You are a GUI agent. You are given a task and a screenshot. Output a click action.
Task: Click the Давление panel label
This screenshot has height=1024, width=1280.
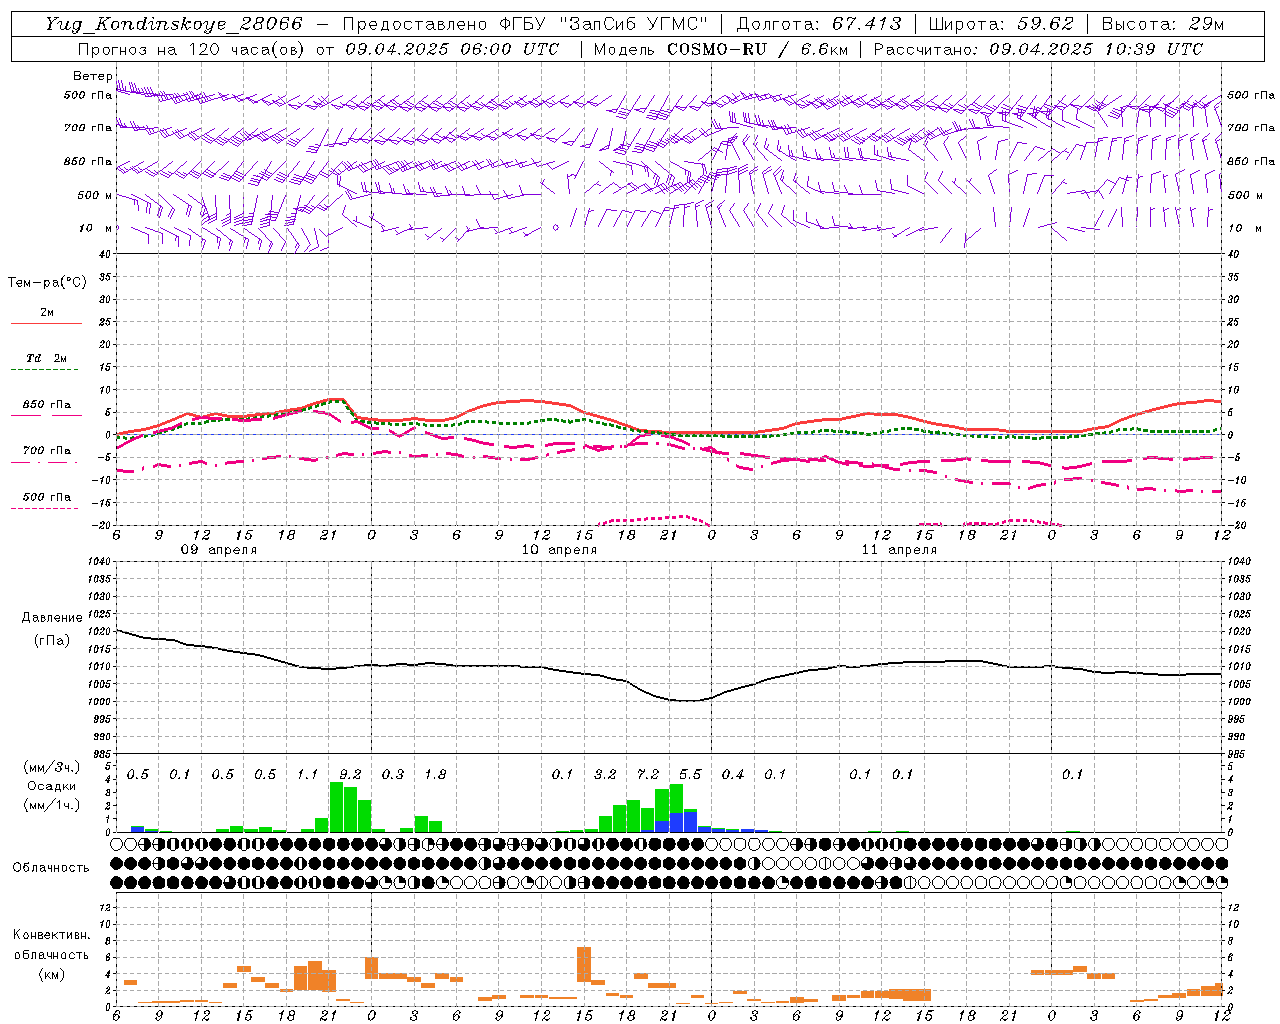52,618
